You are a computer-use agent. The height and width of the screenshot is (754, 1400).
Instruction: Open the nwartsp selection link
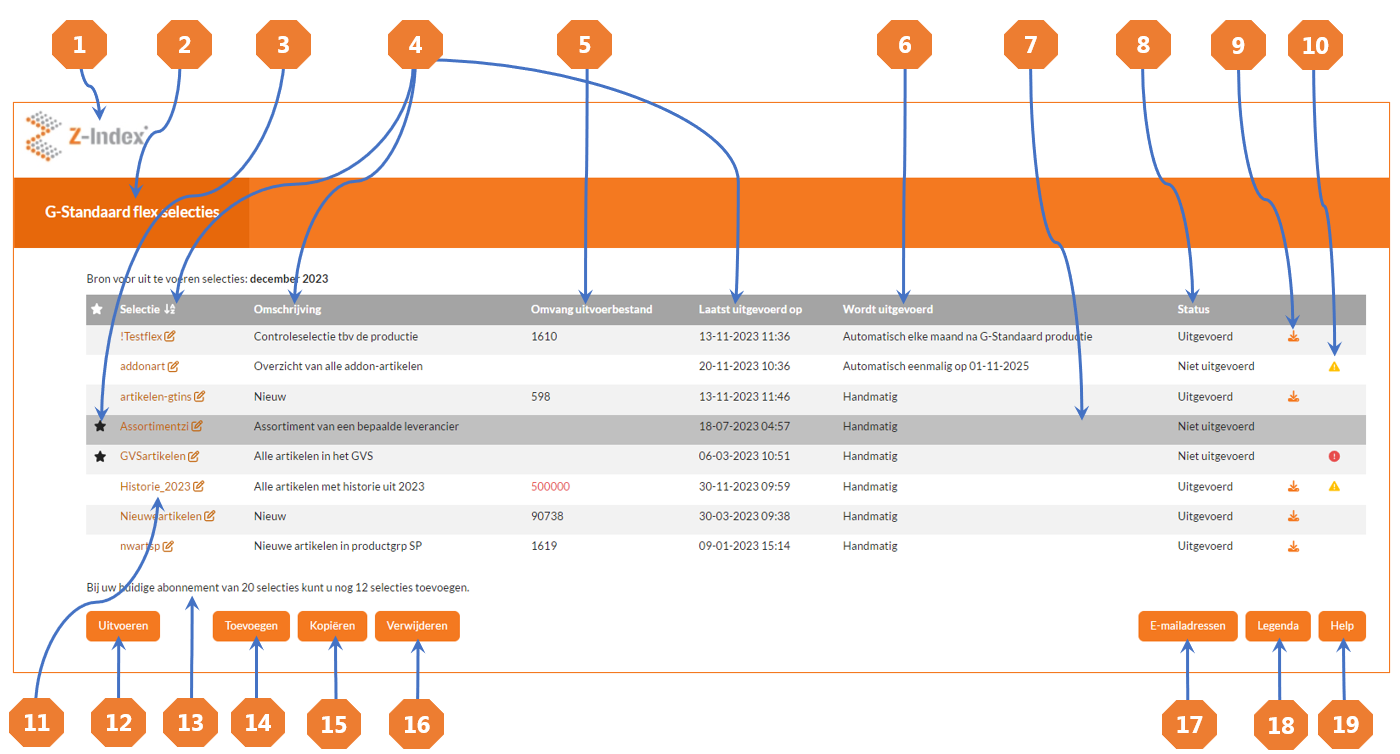[140, 547]
